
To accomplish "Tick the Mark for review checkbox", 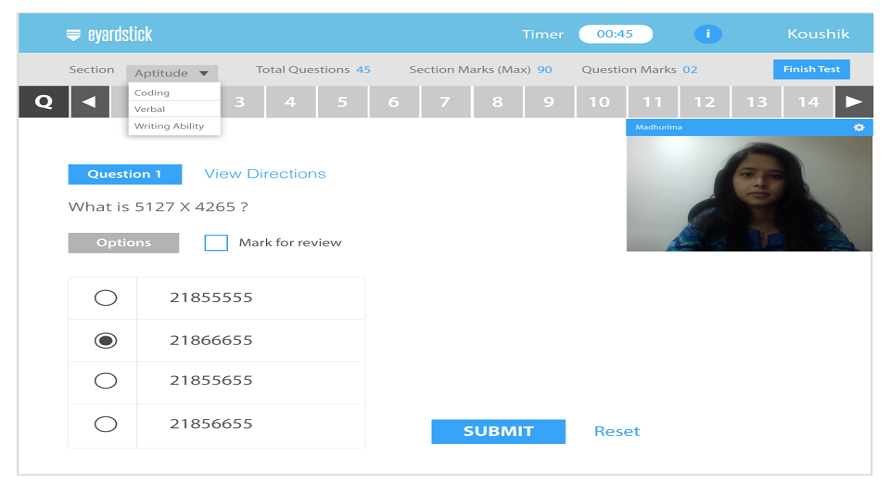I will point(216,243).
